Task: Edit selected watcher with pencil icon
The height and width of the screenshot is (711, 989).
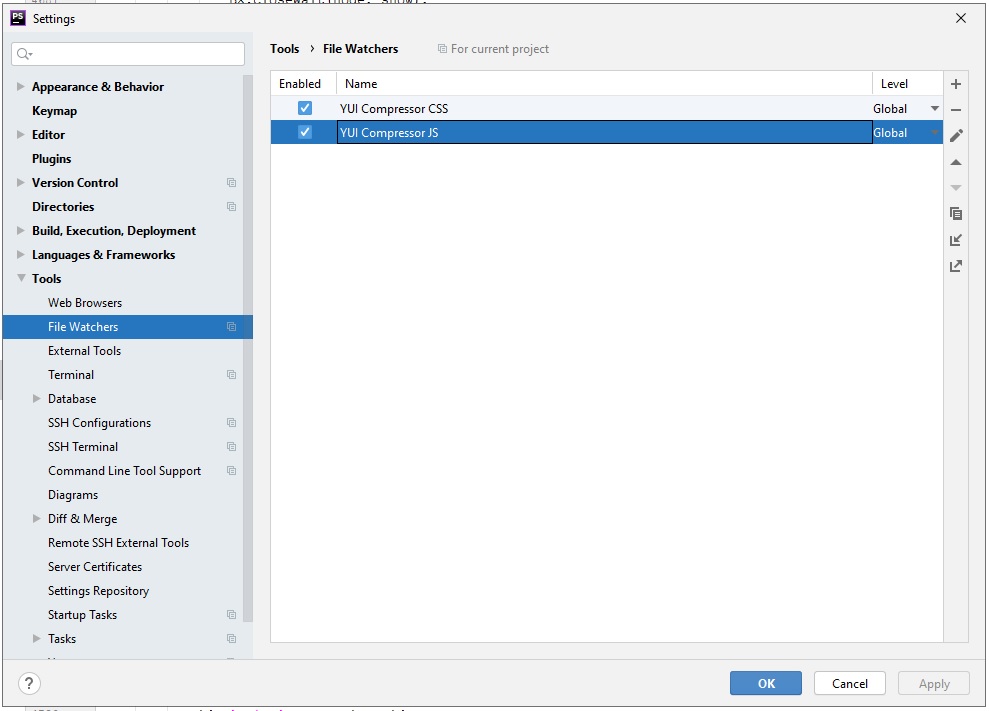Action: coord(956,136)
